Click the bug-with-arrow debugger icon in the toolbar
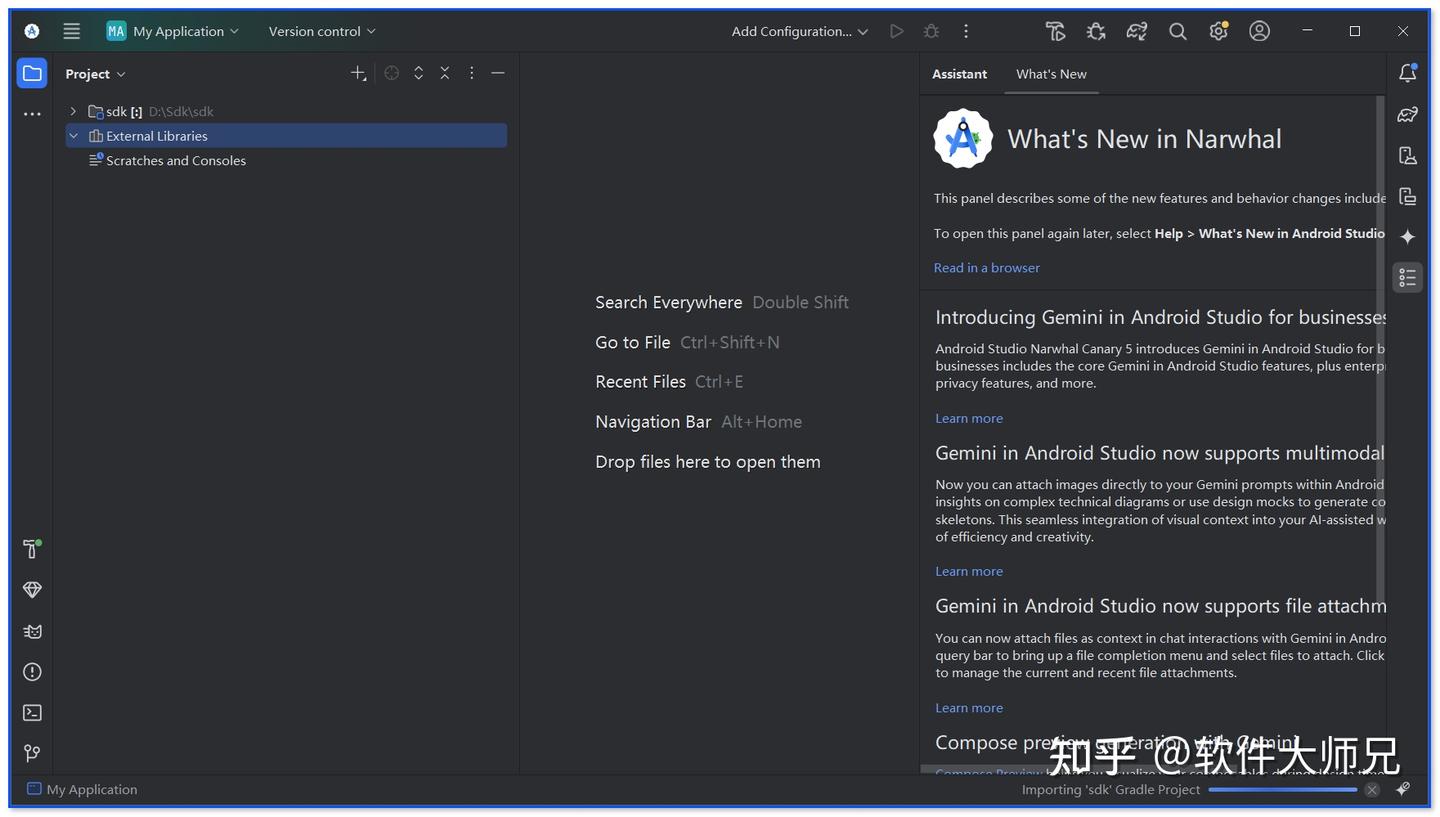The height and width of the screenshot is (817, 1440). point(1096,31)
